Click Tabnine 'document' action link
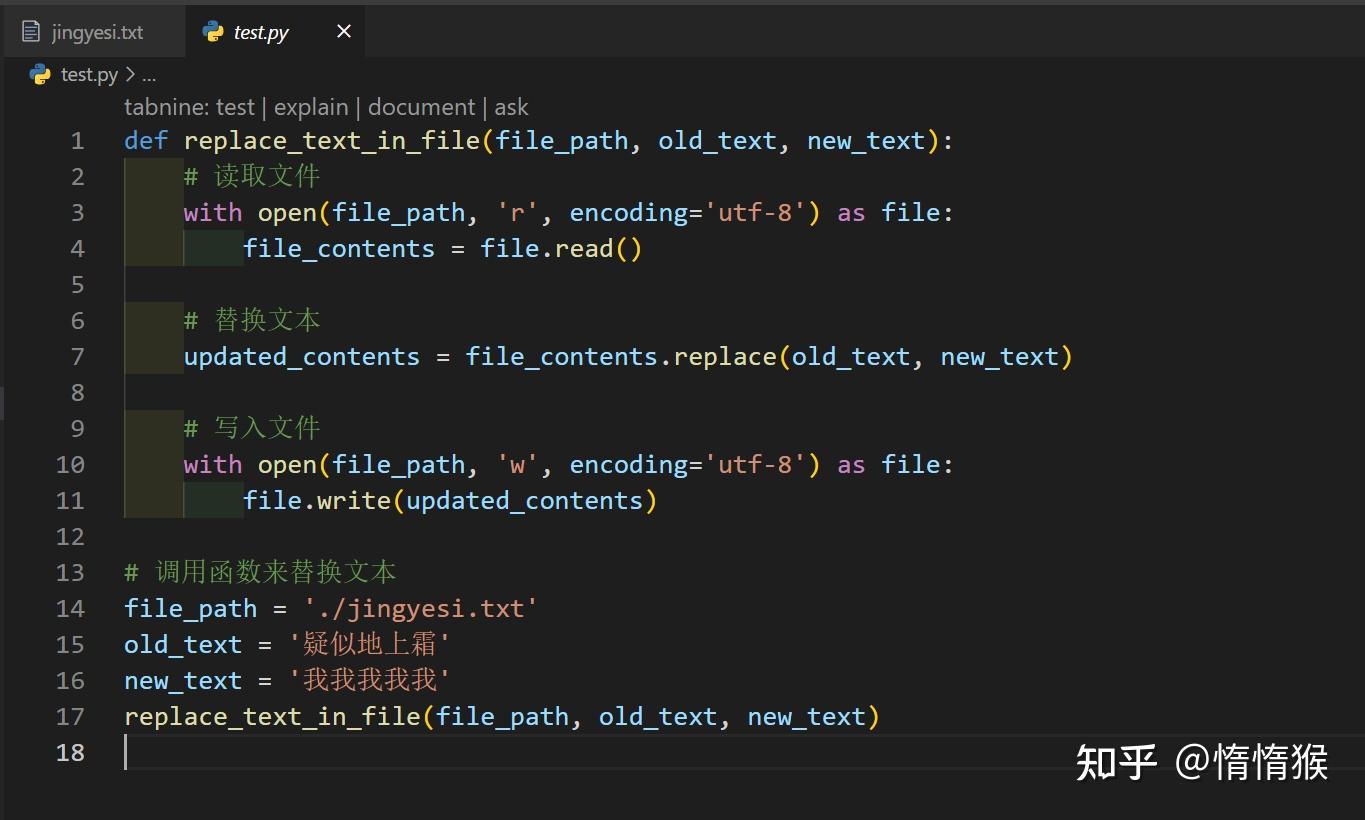This screenshot has width=1365, height=820. pyautogui.click(x=421, y=106)
